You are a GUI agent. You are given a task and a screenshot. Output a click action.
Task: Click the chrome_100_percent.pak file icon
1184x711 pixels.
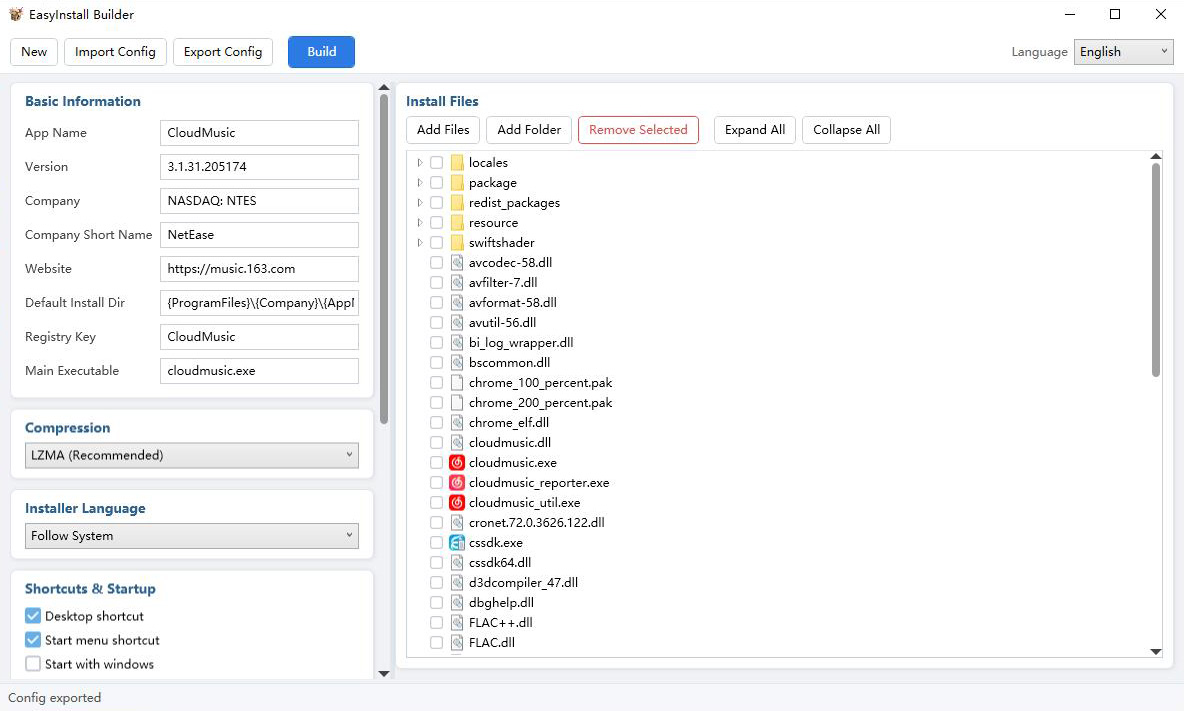pos(457,383)
